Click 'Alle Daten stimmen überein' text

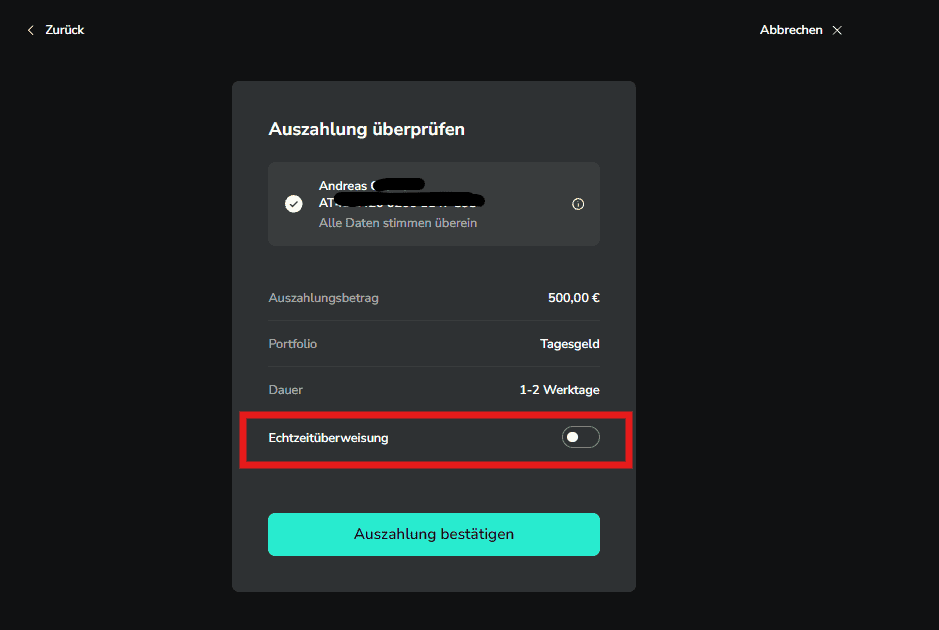pos(398,223)
